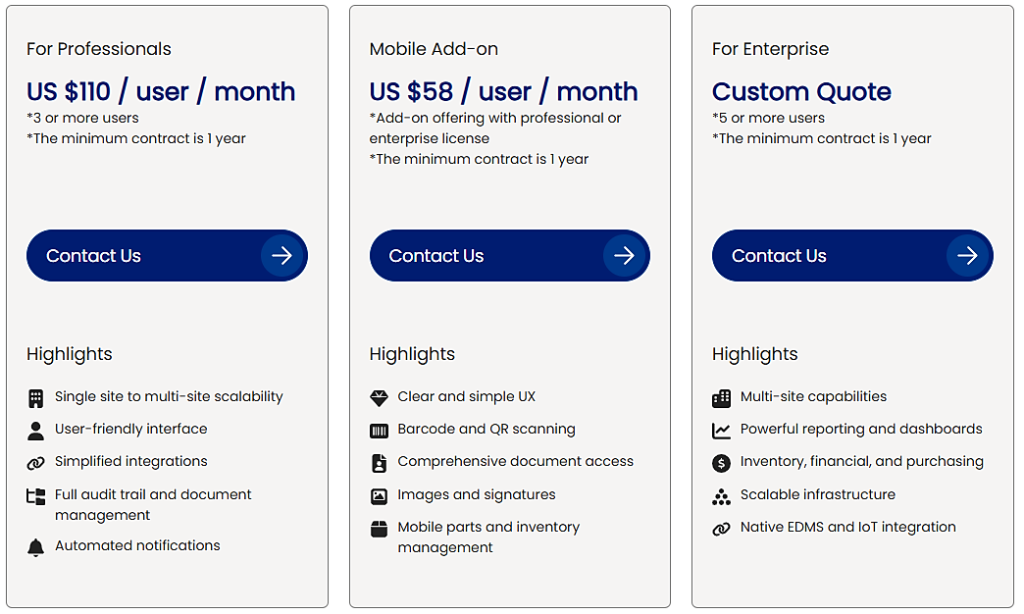
Task: Click the heart badge icon beside Clear and simple UX
Action: (x=379, y=396)
